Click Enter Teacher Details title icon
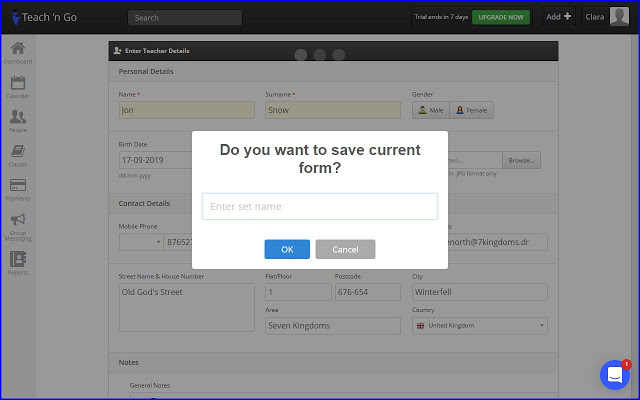 118,51
